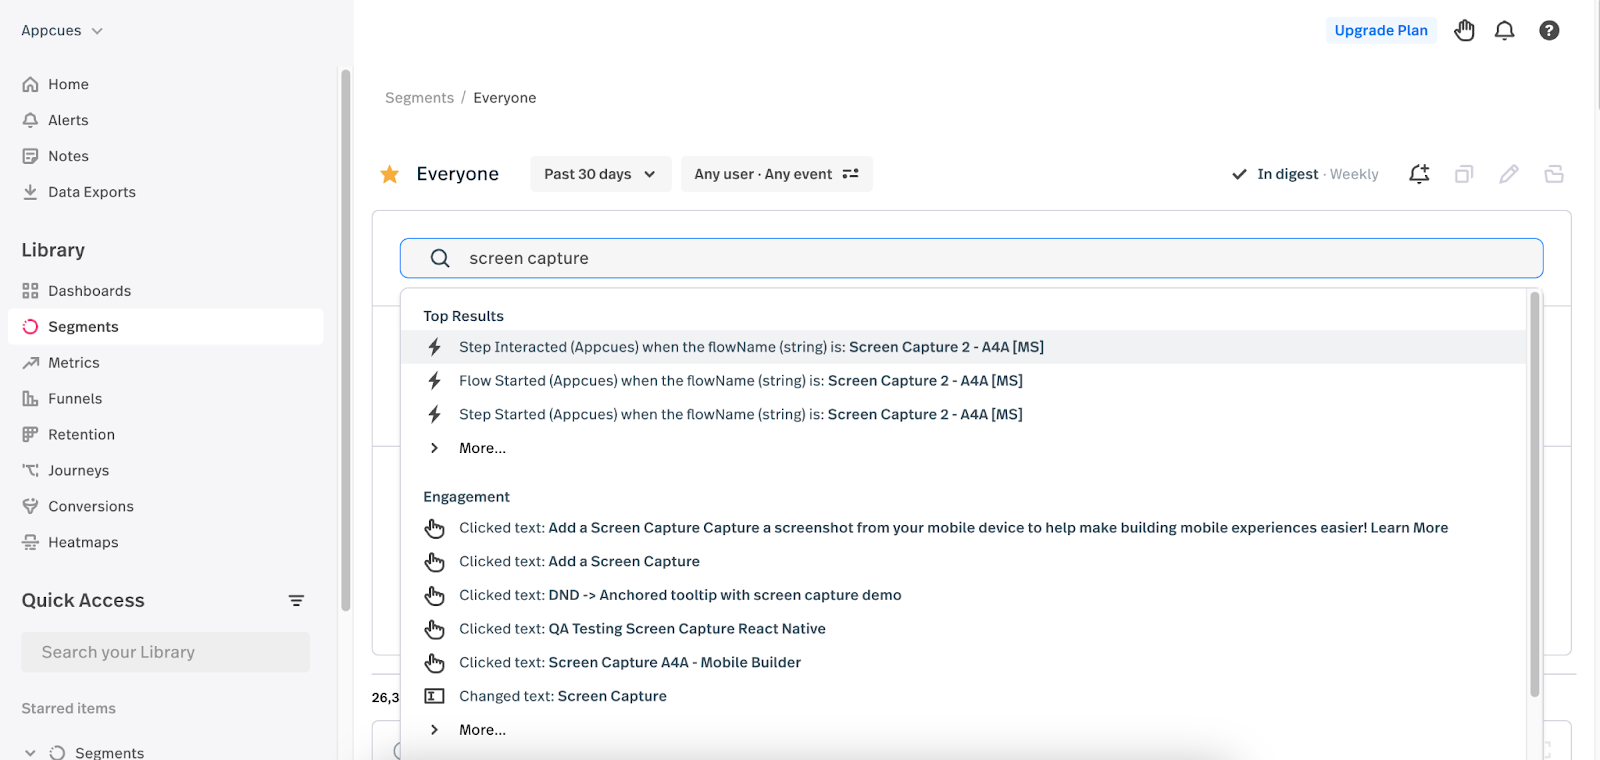Add alert using bell-plus icon

(1419, 174)
